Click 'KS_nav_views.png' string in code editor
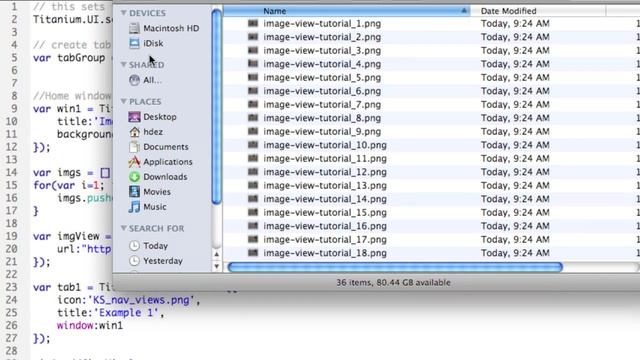 coord(143,300)
